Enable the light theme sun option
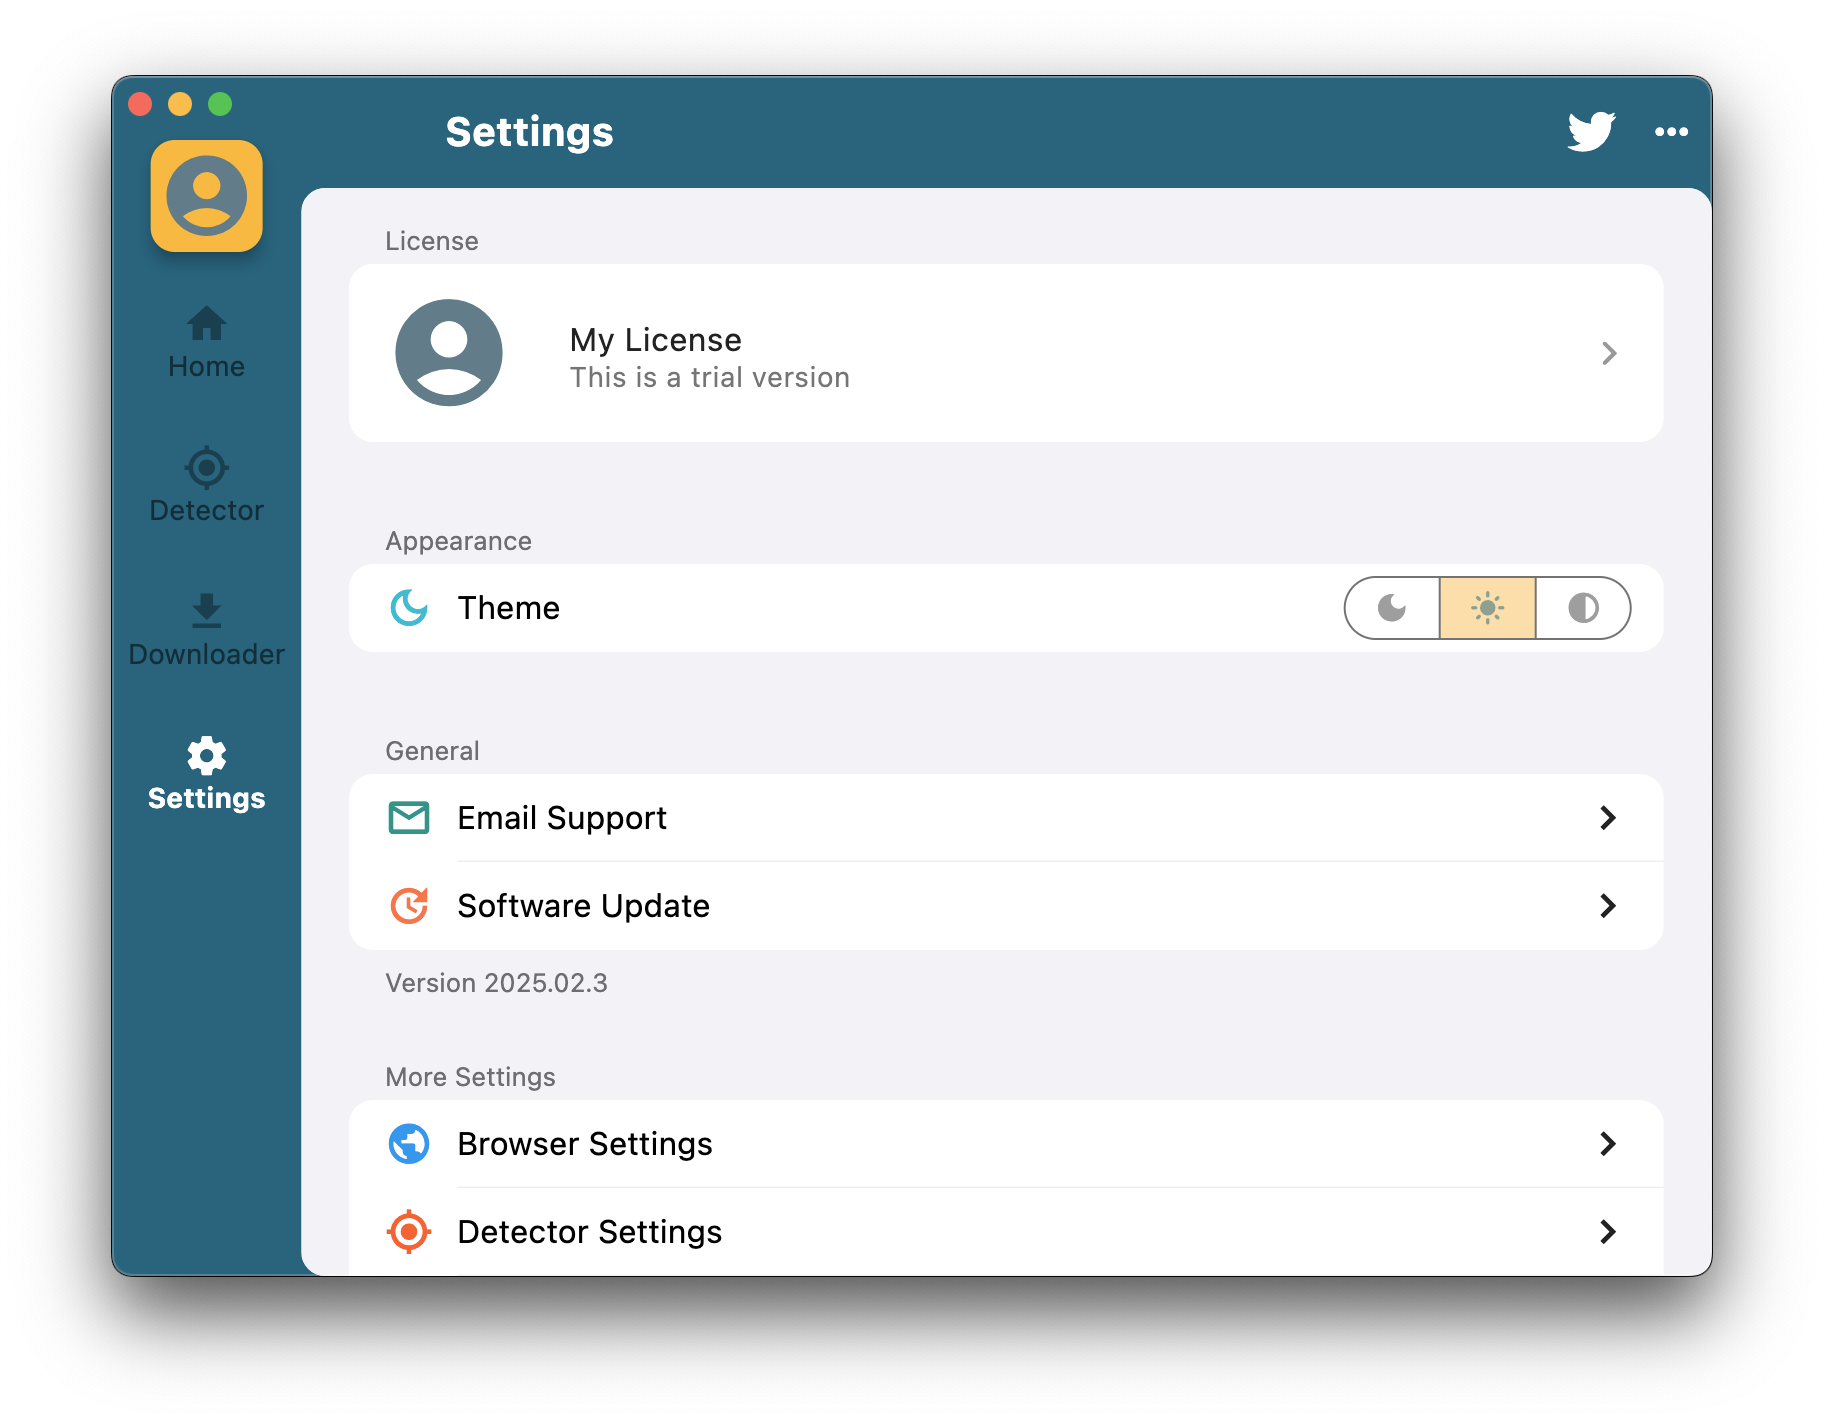Viewport: 1824px width, 1424px height. click(1487, 607)
